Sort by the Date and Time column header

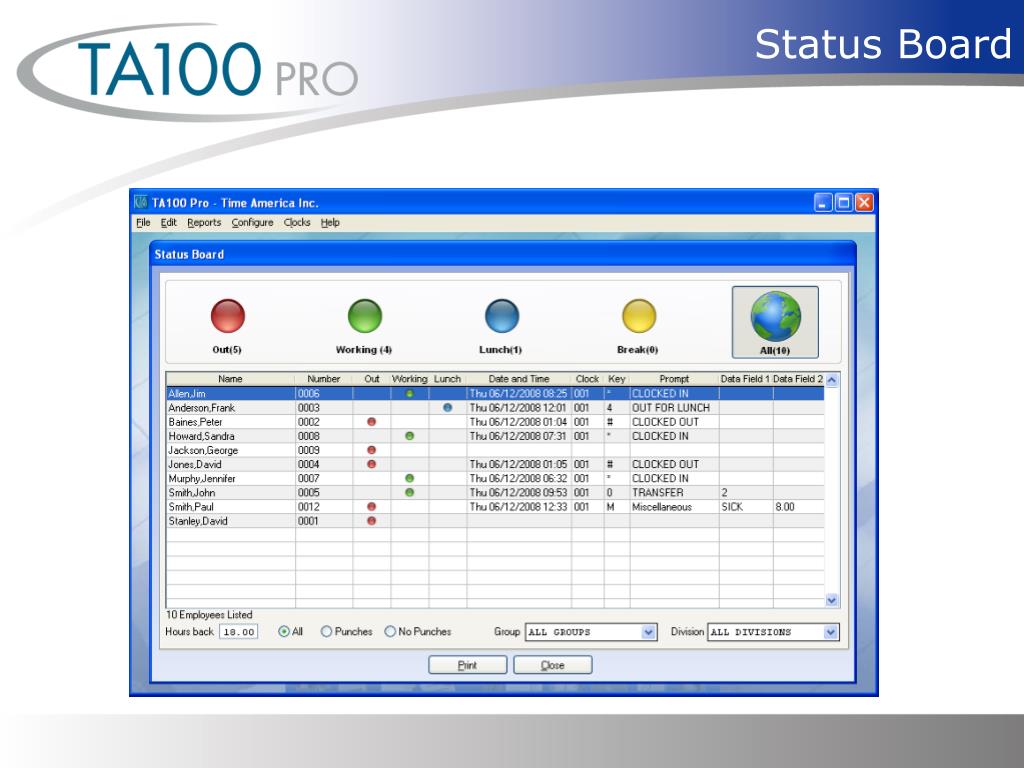519,379
